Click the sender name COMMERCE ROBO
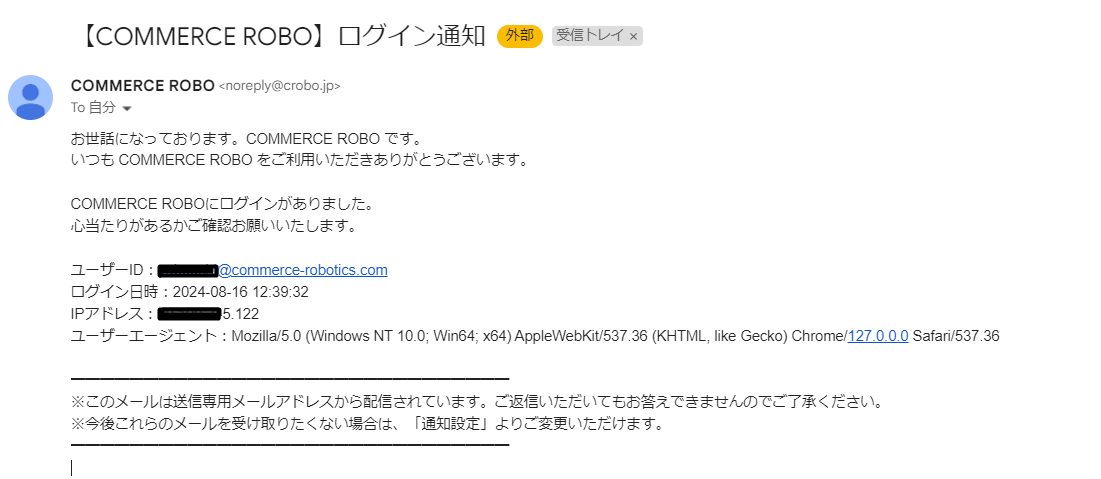 143,86
